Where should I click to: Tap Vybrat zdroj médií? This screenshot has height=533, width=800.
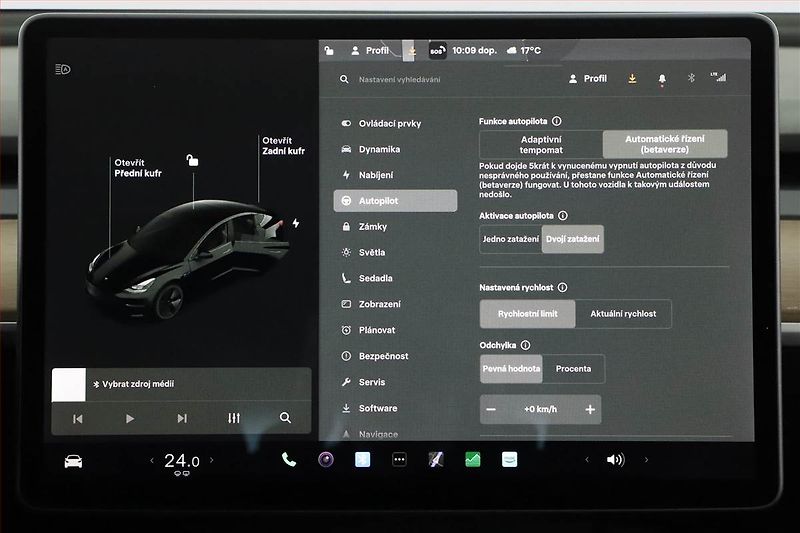(x=134, y=384)
